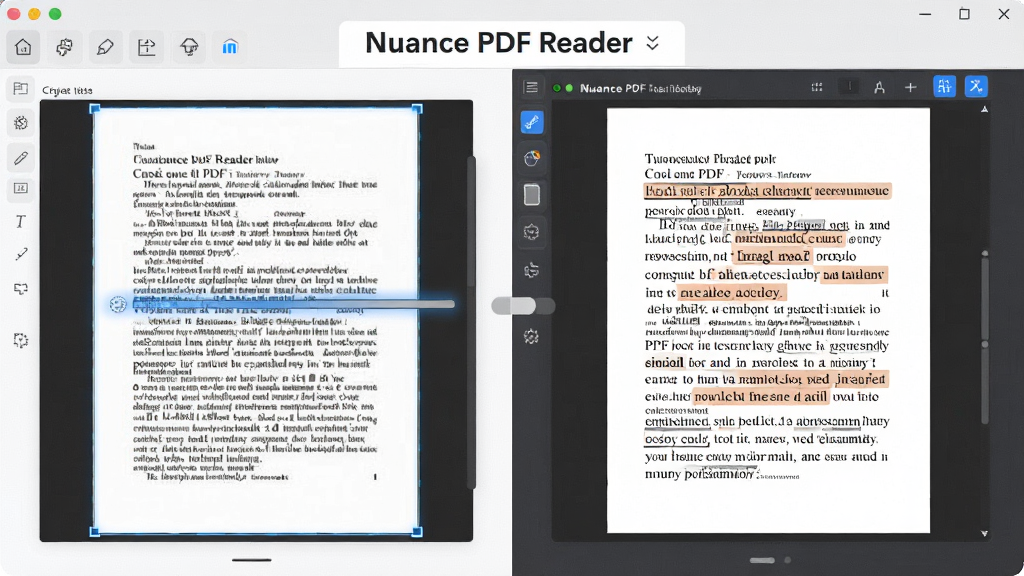Select the pencil edit tool in left sidebar
The width and height of the screenshot is (1024, 576).
click(x=21, y=157)
